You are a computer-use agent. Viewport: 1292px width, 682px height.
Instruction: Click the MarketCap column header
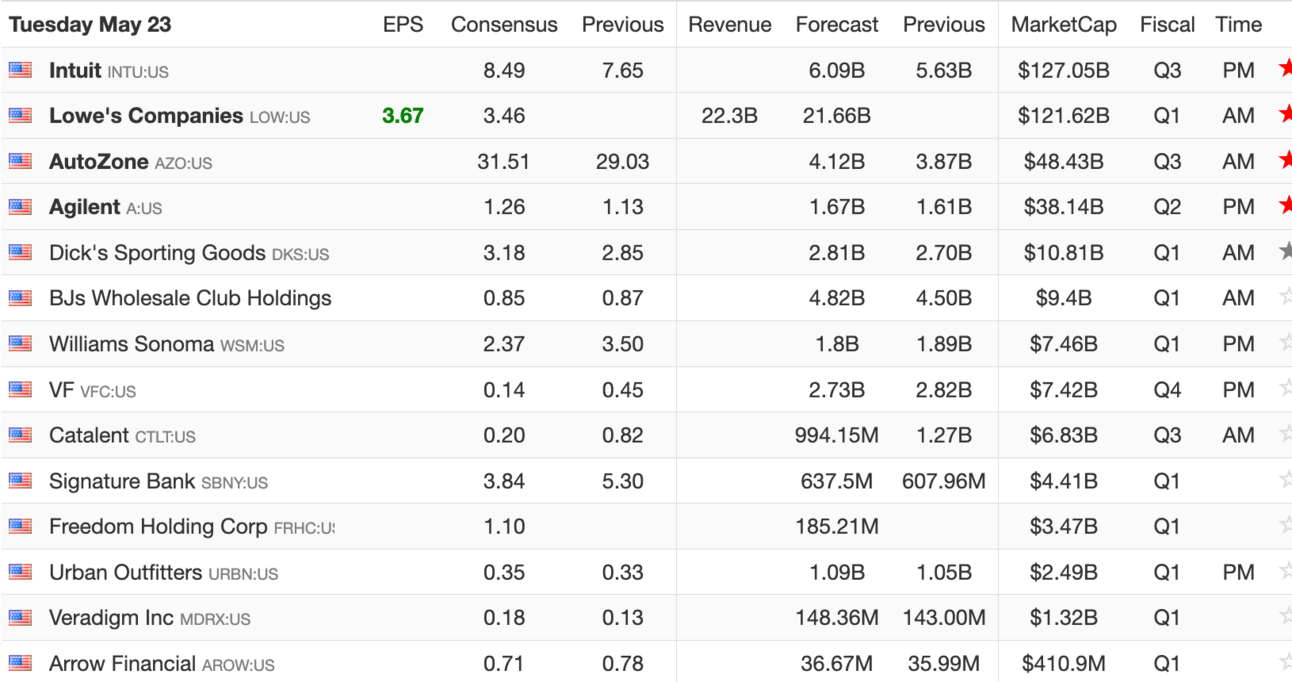point(1064,25)
